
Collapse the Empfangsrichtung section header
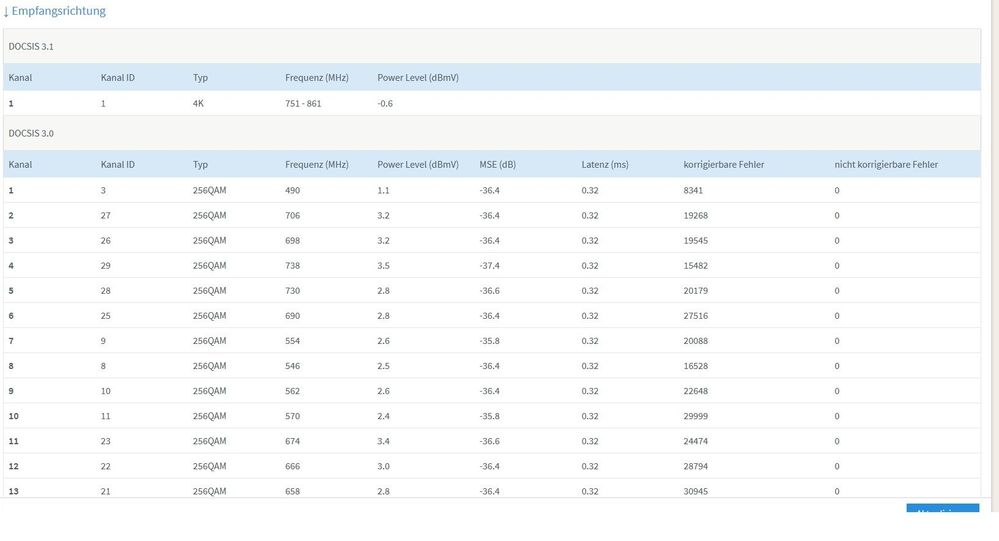55,11
